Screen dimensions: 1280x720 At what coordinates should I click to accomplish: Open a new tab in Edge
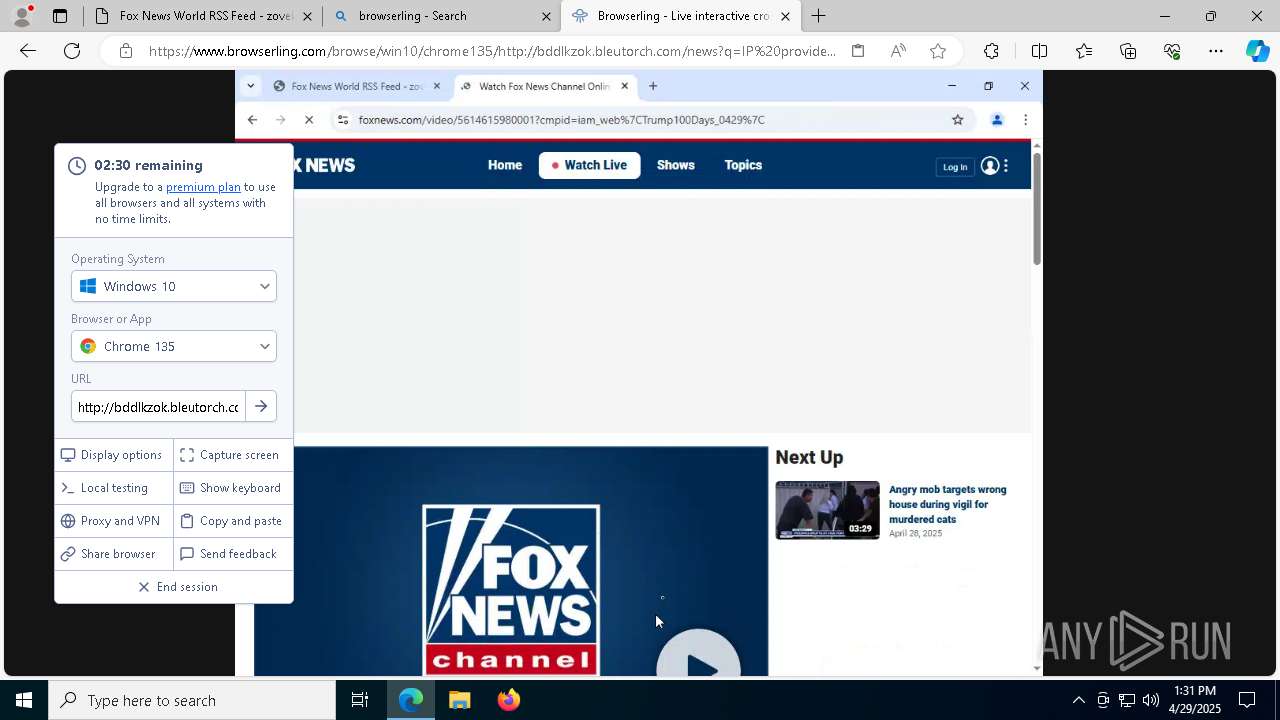pyautogui.click(x=819, y=16)
